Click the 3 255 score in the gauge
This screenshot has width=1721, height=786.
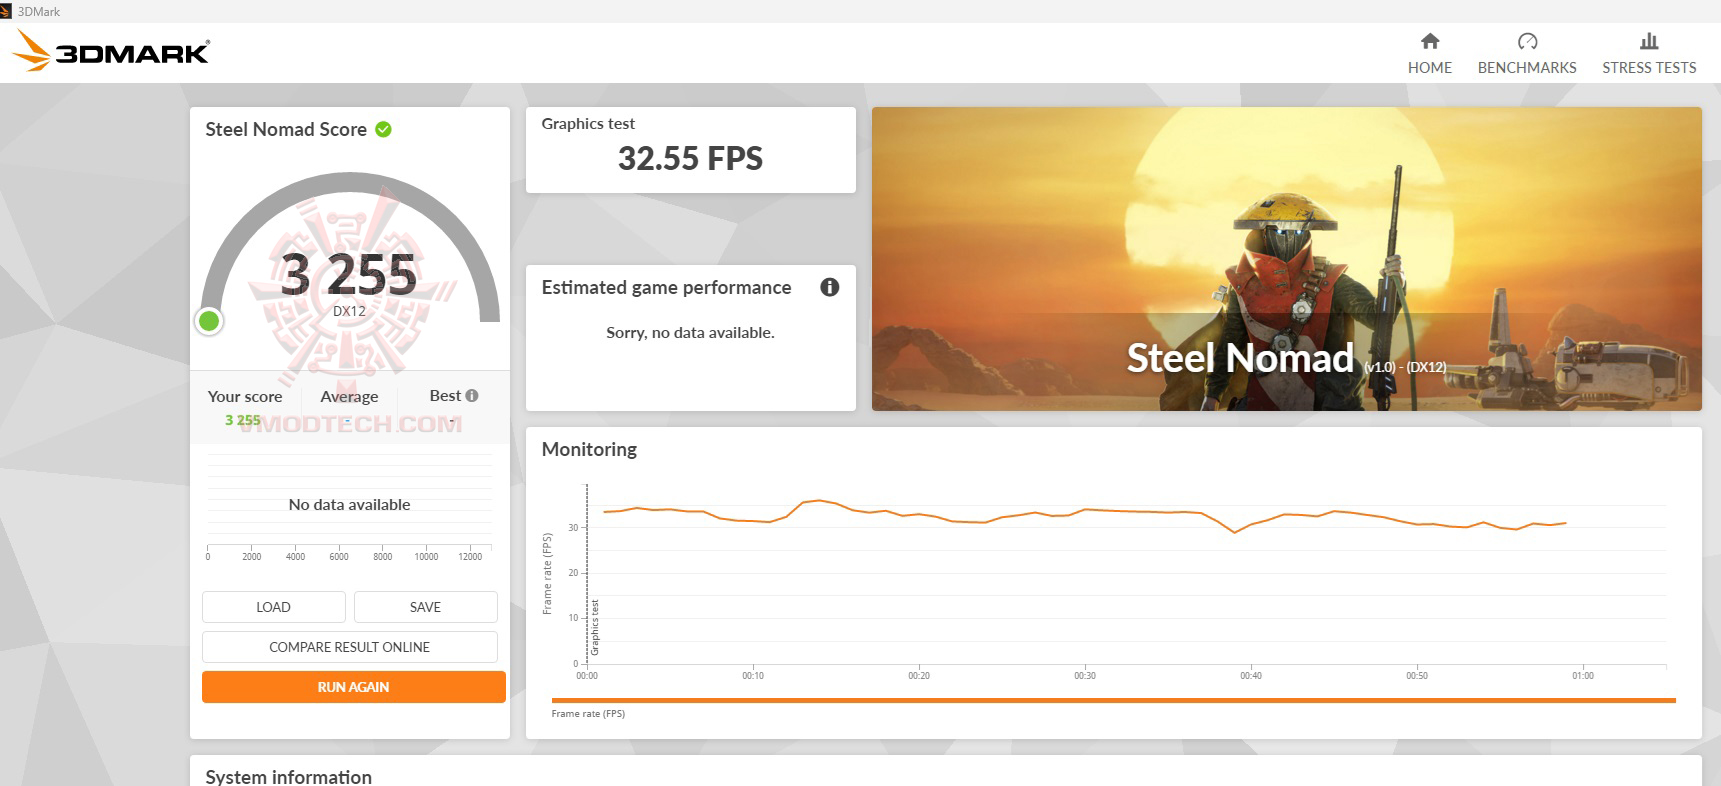pos(348,274)
